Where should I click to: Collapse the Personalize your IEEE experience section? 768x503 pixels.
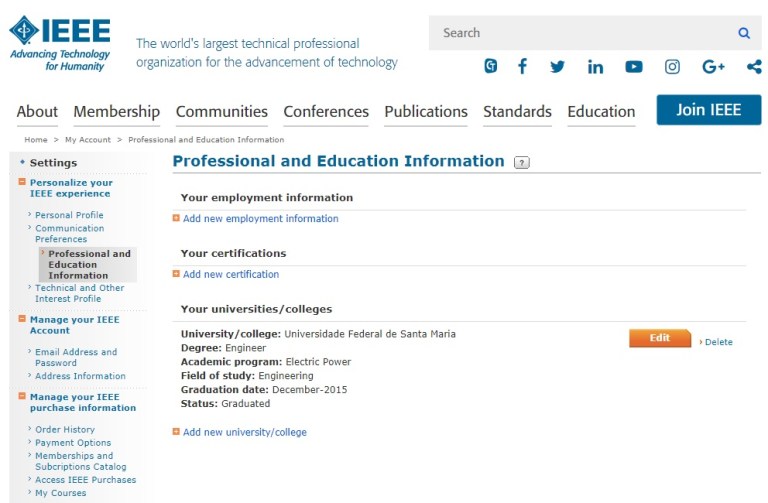(x=22, y=182)
